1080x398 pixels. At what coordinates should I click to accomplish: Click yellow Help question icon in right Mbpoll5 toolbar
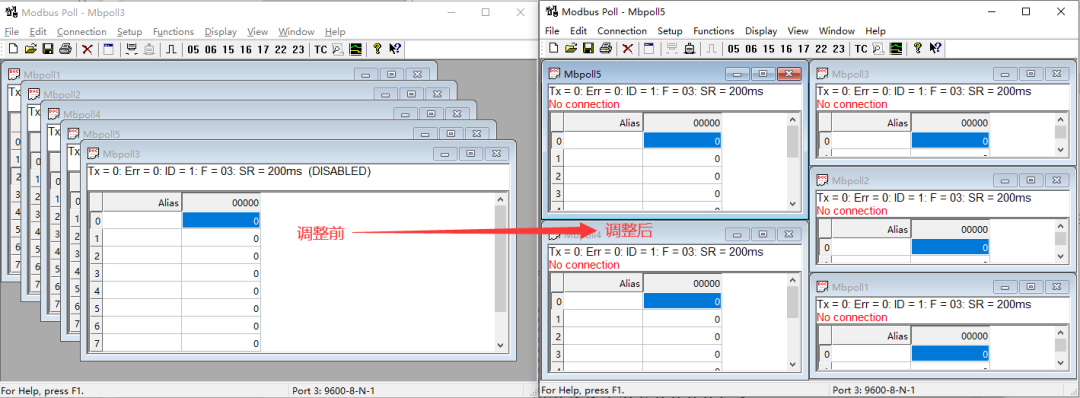[x=918, y=48]
